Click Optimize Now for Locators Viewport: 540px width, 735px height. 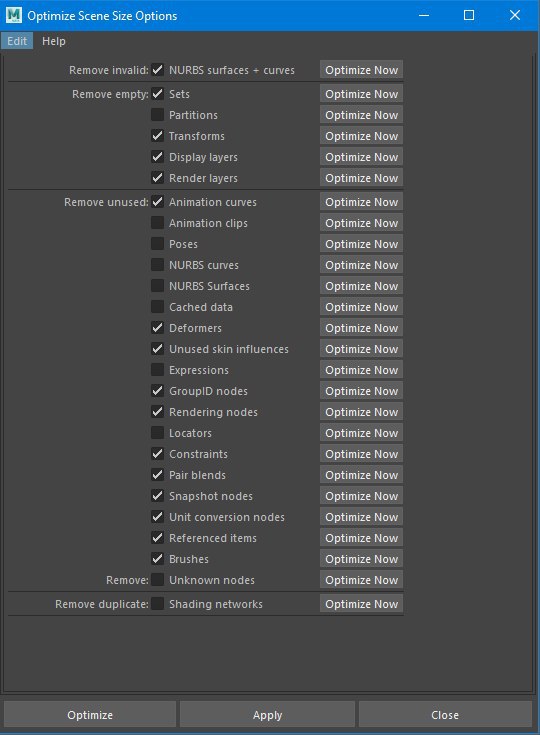coord(361,433)
